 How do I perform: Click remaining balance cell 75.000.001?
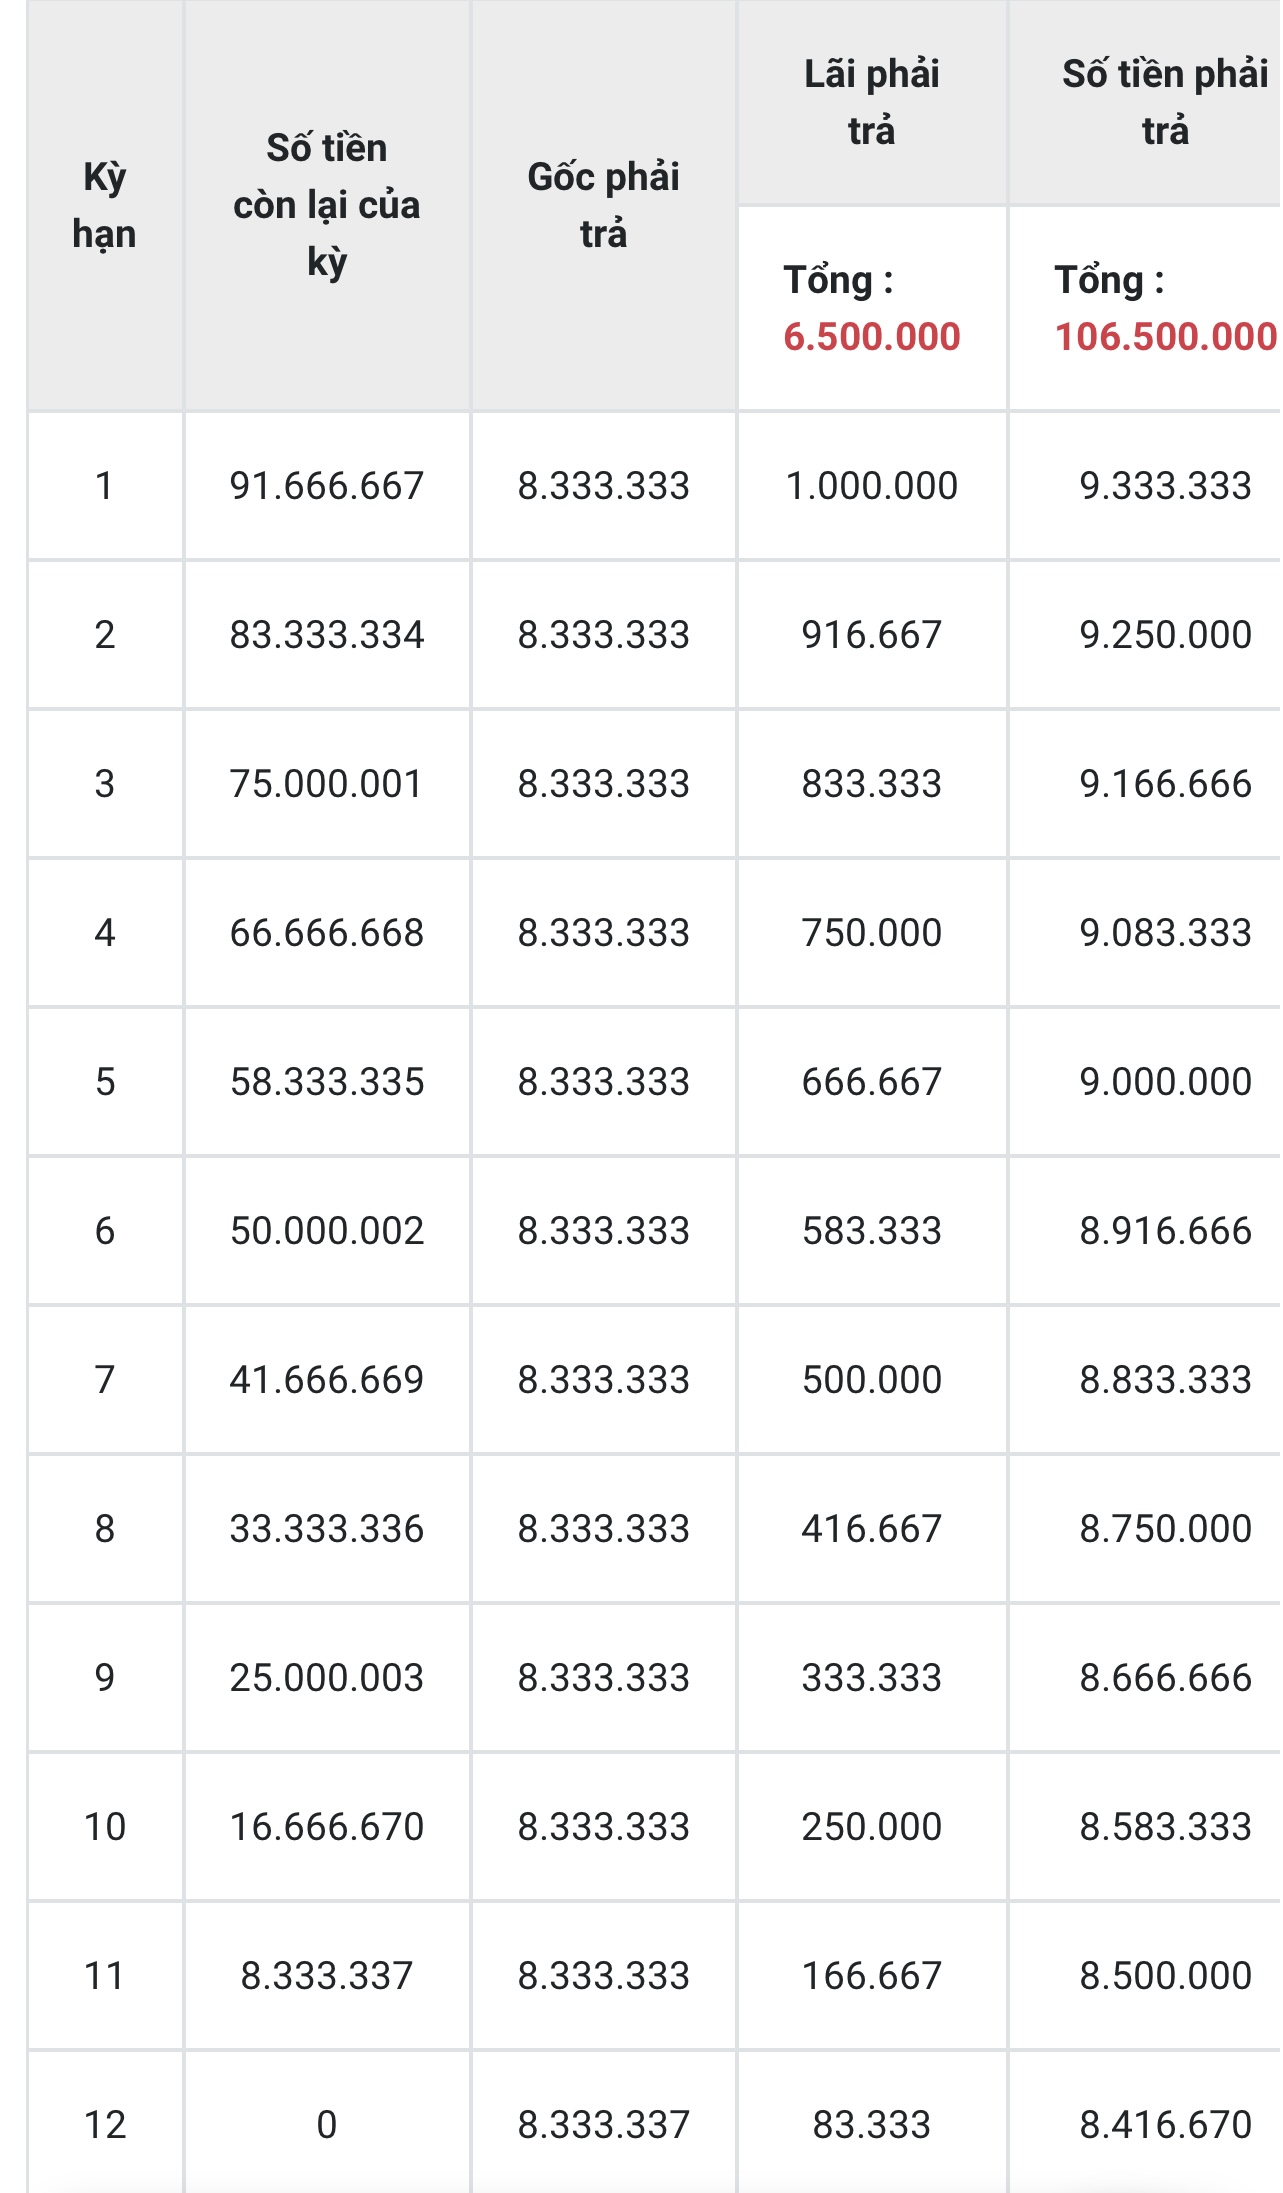326,784
